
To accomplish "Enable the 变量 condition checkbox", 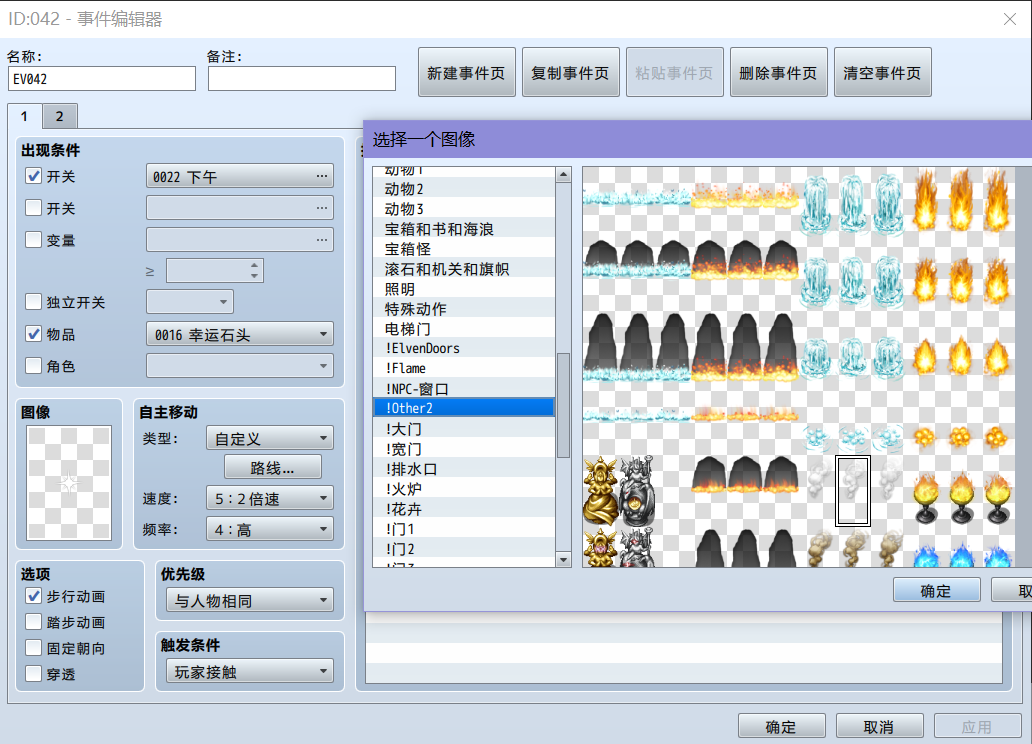I will (x=33, y=239).
